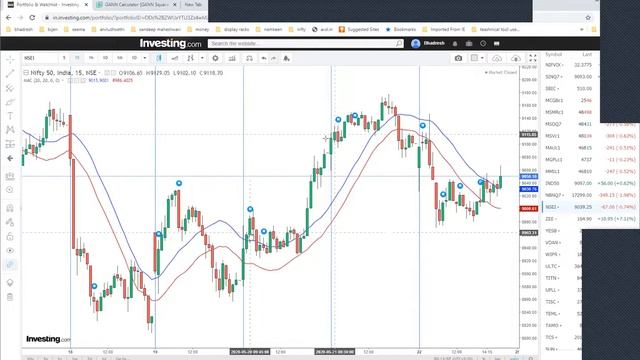
Task: Take a chart snapshot with camera icon
Action: click(458, 58)
